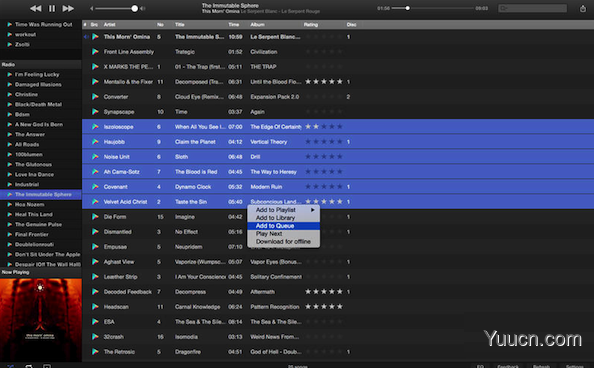The image size is (594, 368).
Task: Click the source icon for Decoded Feedback row
Action: pos(95,292)
